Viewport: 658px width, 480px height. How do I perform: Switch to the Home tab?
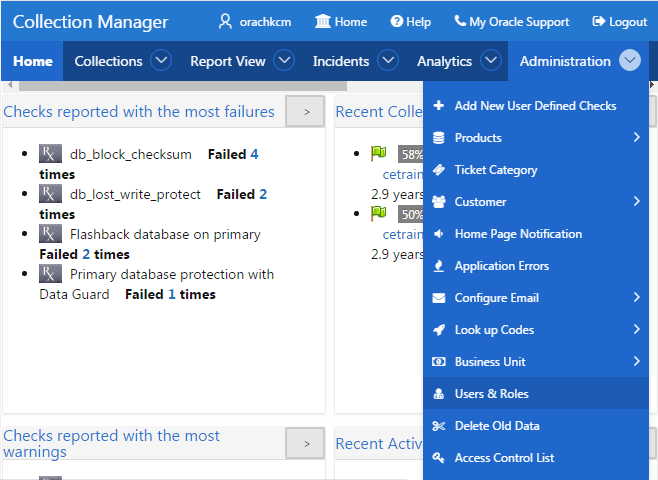coord(32,61)
